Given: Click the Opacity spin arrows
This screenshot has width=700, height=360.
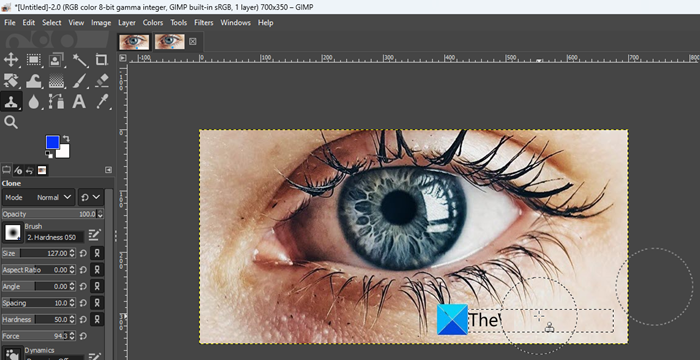Looking at the screenshot, I should tap(100, 214).
